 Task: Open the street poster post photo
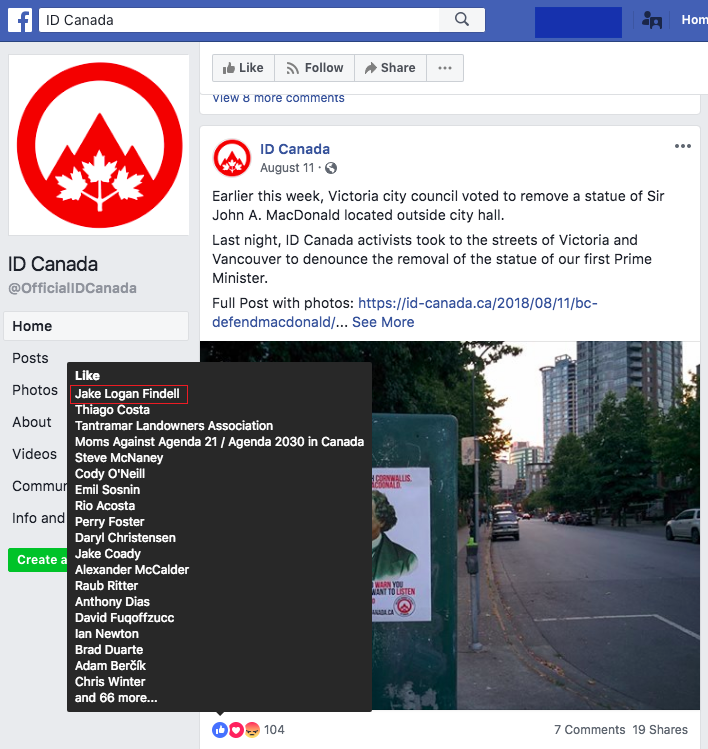click(536, 525)
